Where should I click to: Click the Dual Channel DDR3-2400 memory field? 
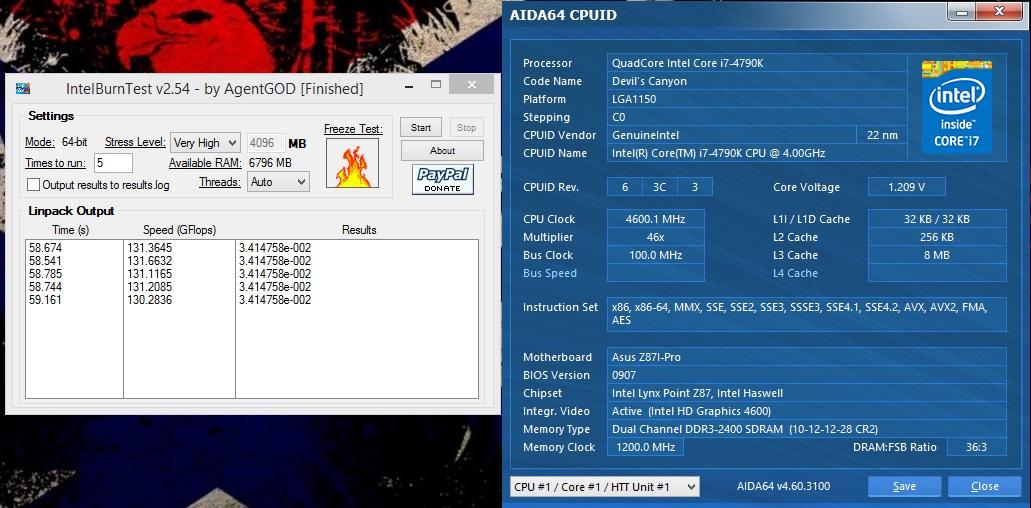coord(807,429)
